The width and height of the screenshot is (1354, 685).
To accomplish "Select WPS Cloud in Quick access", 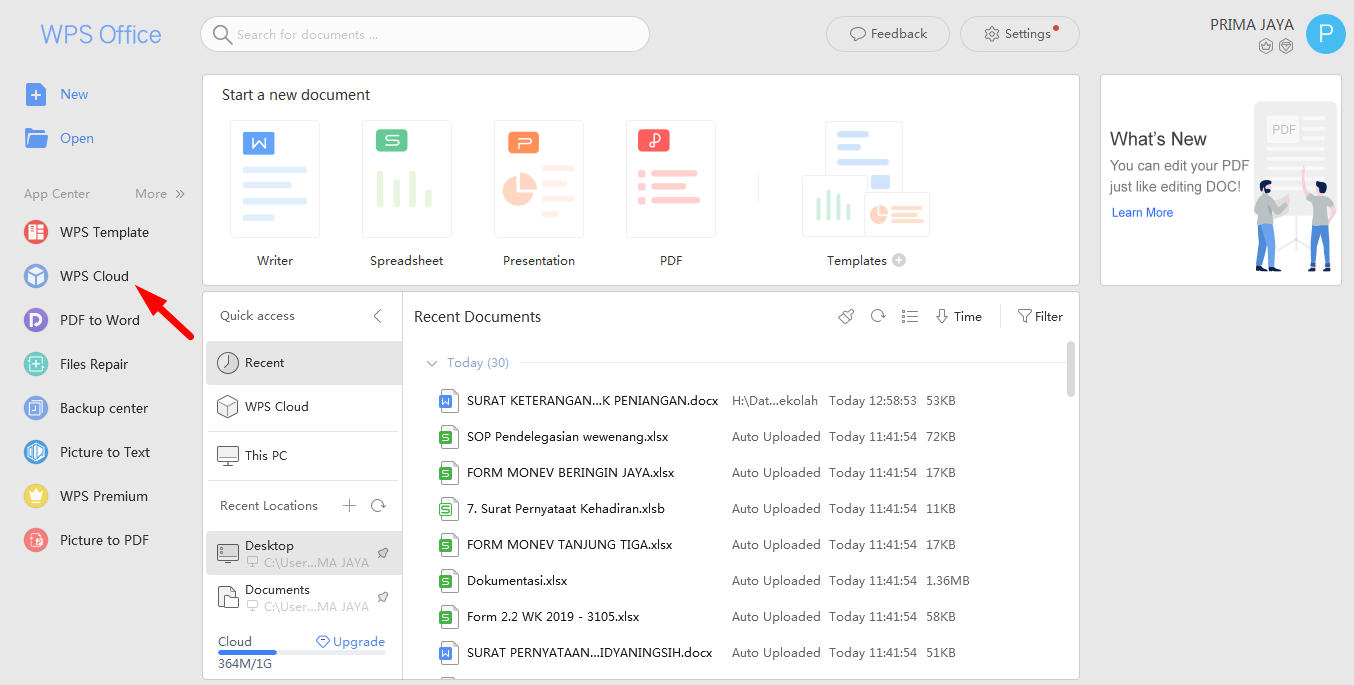I will click(304, 407).
